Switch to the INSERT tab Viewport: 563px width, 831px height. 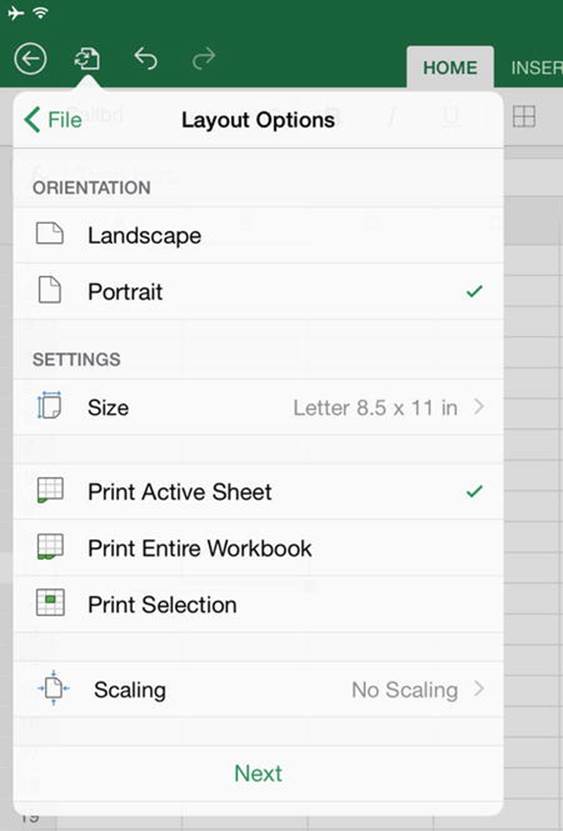[536, 67]
